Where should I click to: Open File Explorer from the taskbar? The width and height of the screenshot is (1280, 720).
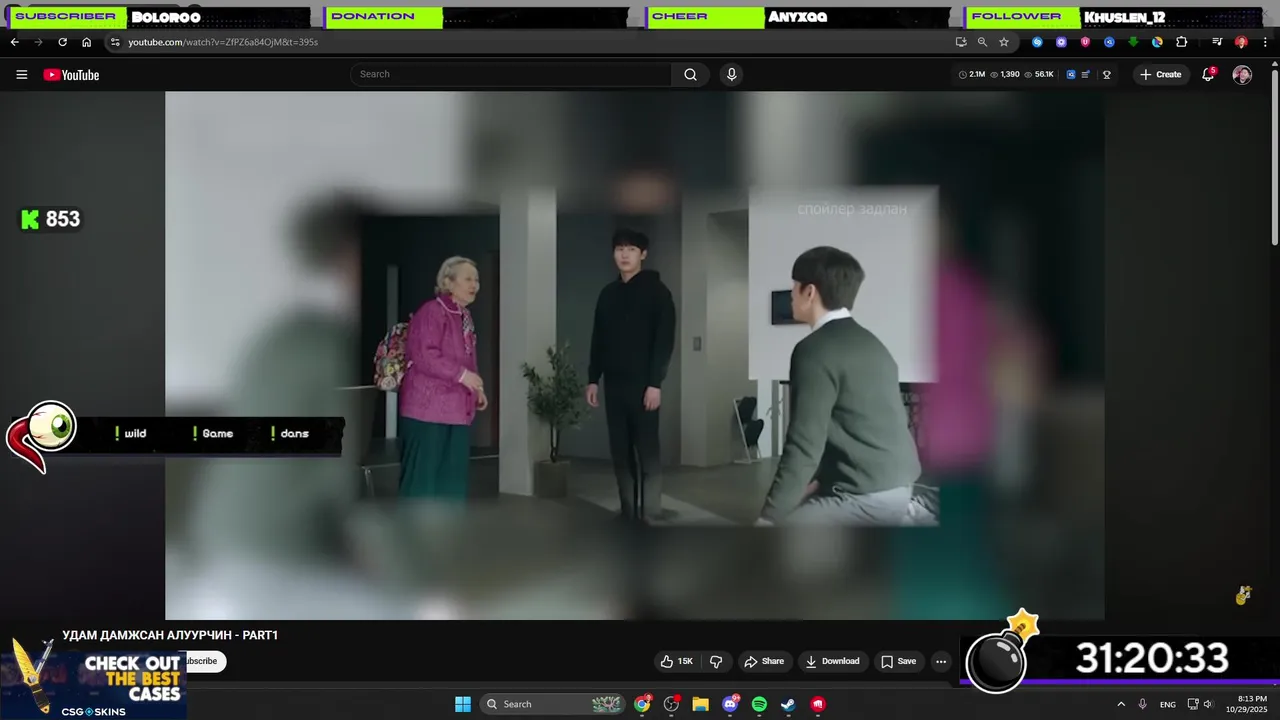(x=701, y=704)
